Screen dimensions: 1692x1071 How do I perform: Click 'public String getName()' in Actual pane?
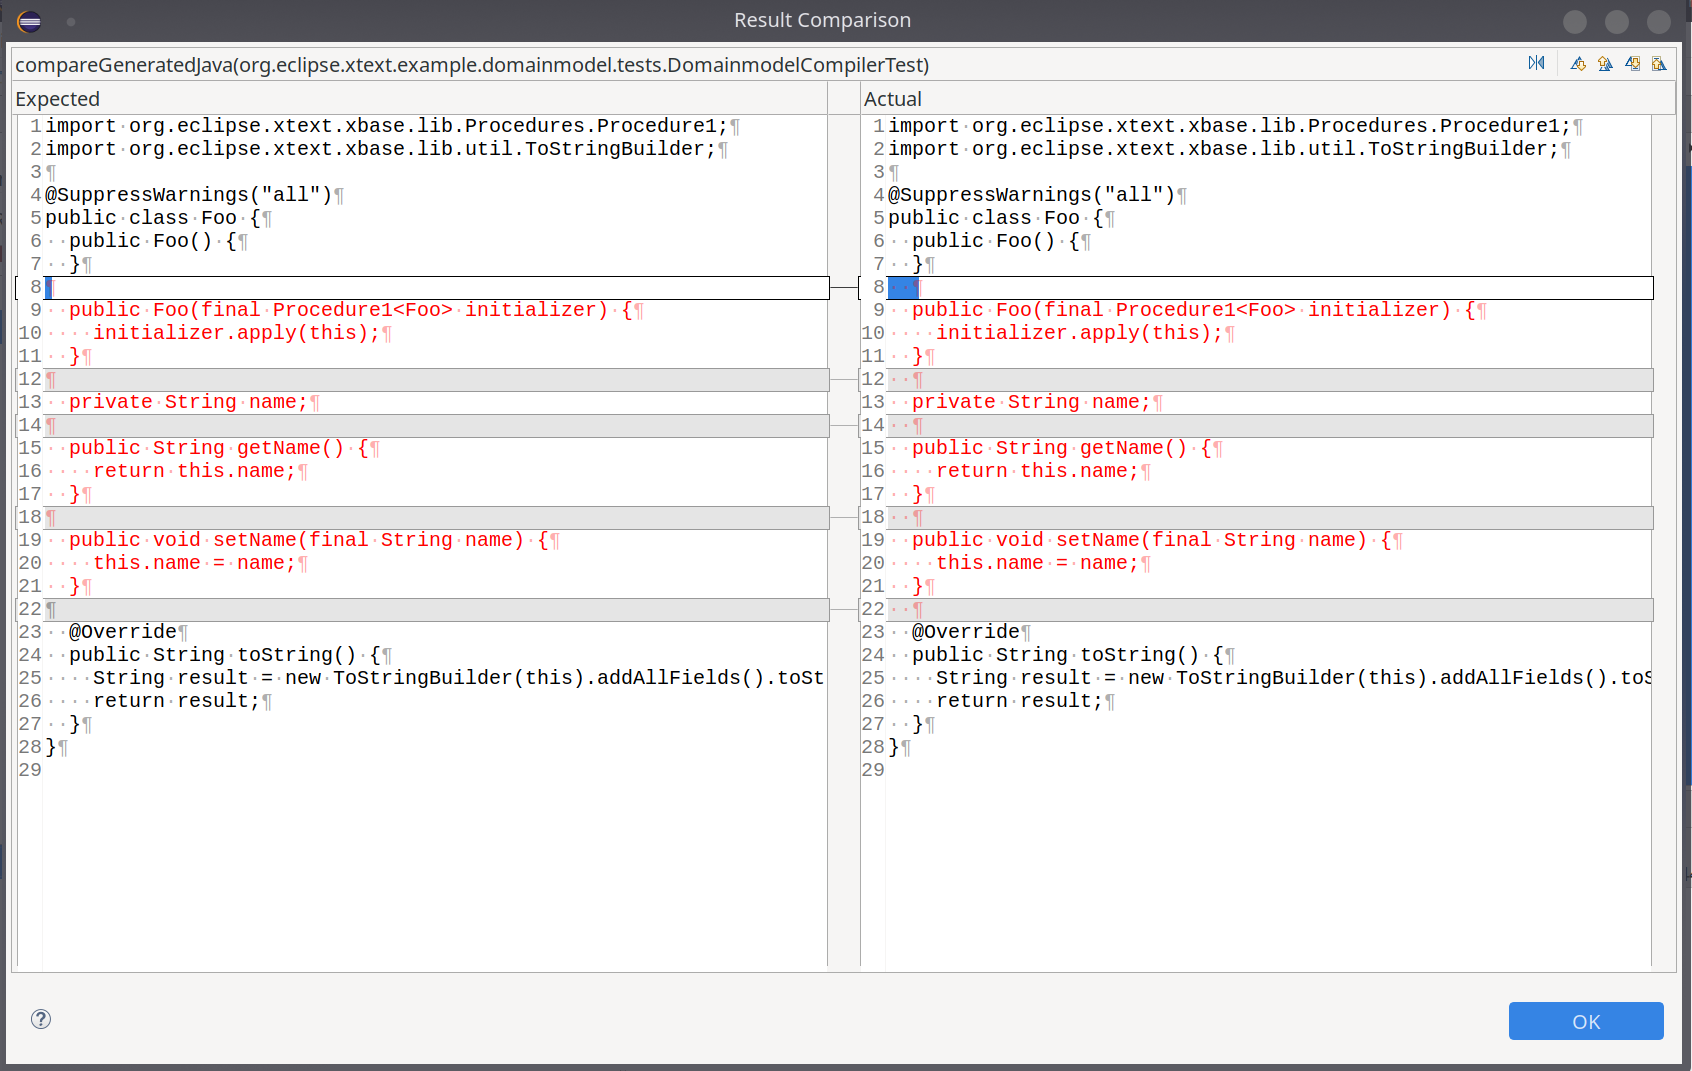pos(1049,448)
